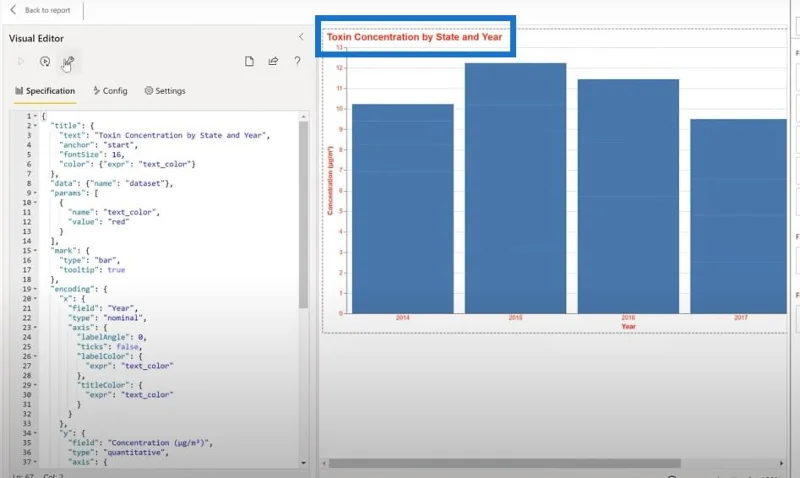Click the "field": "Year" code line
Image resolution: width=800 pixels, height=478 pixels.
(x=103, y=308)
